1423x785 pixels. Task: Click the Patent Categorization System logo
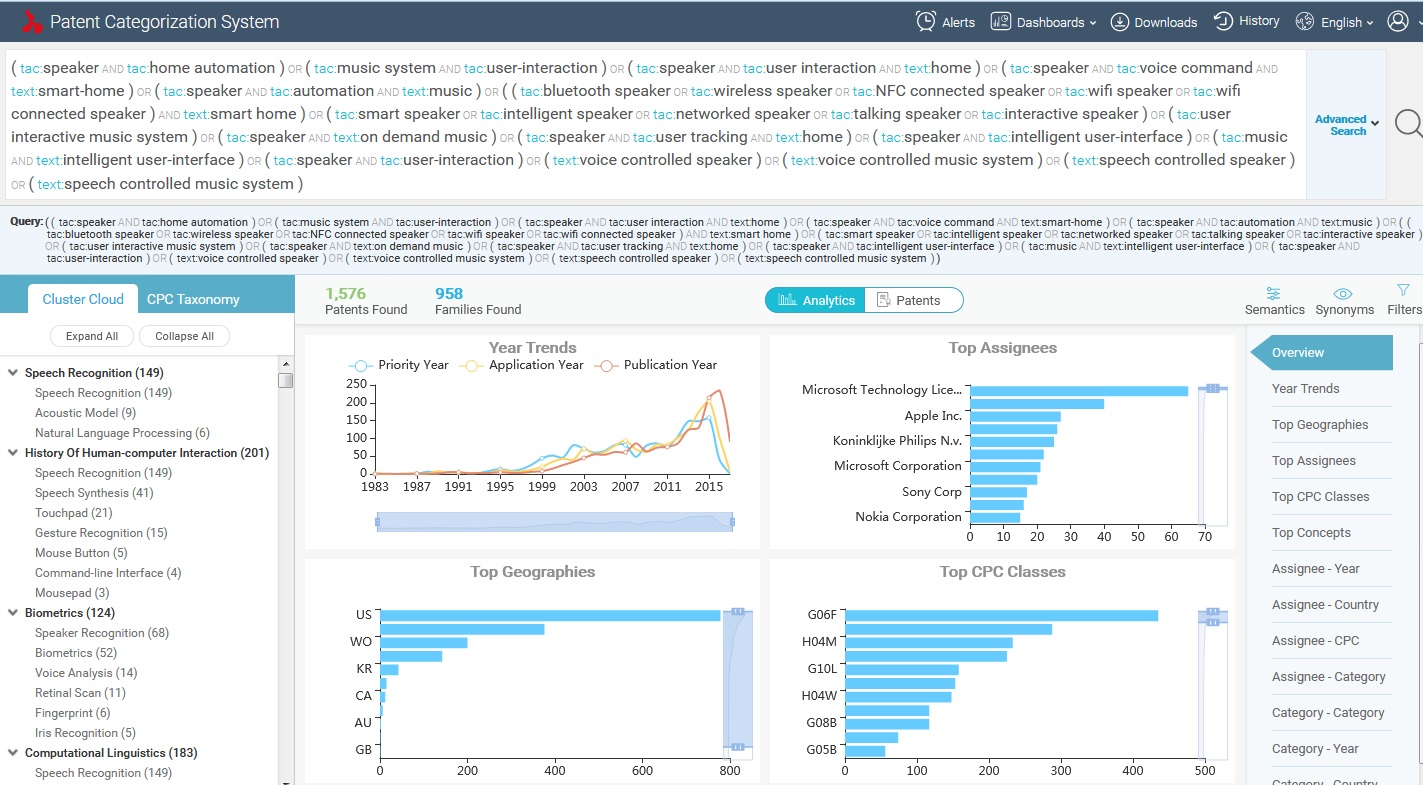(32, 22)
